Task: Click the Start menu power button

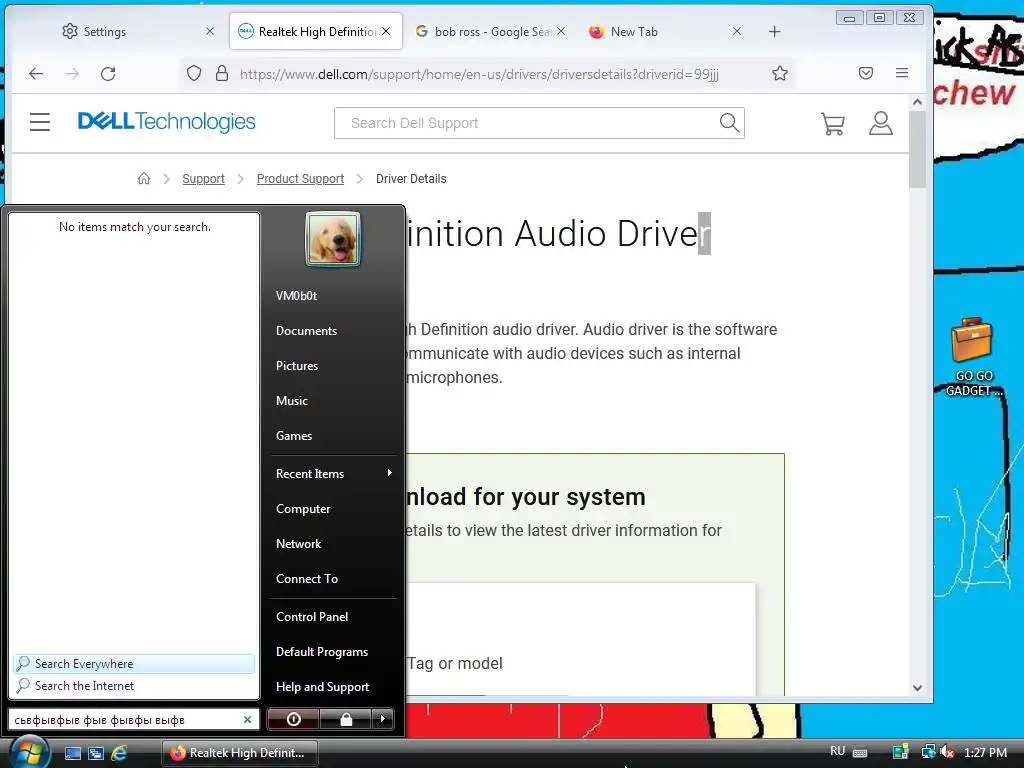Action: 293,719
